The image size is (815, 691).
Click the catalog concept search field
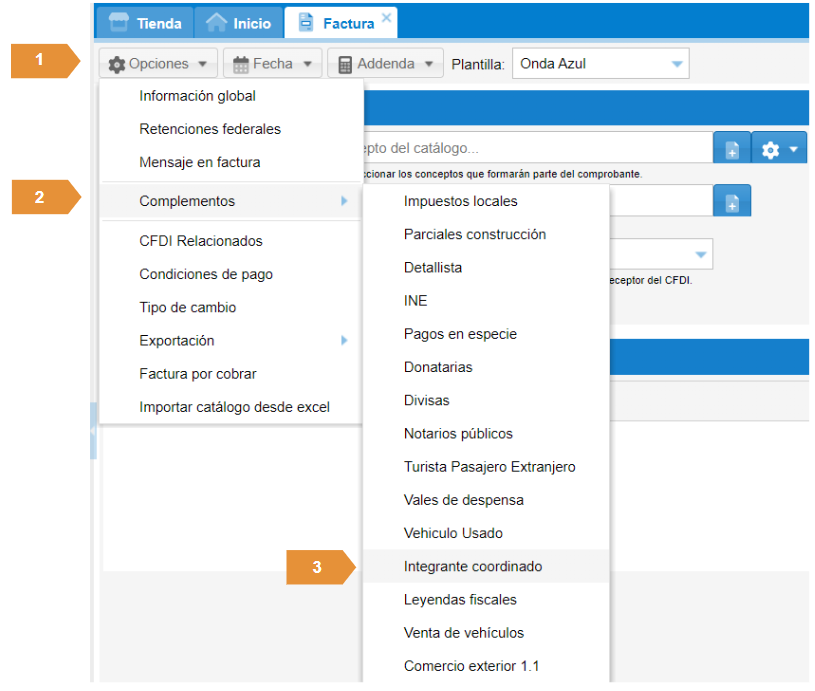point(535,148)
